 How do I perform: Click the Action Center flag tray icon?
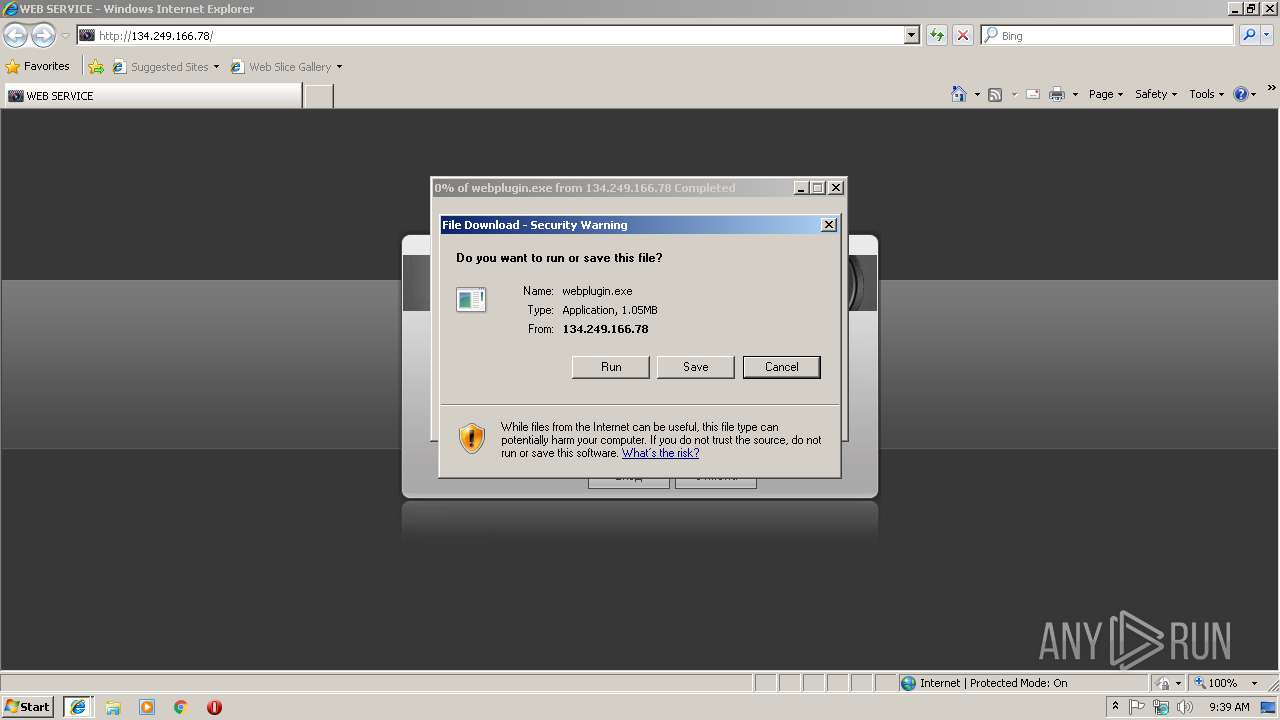pyautogui.click(x=1138, y=707)
